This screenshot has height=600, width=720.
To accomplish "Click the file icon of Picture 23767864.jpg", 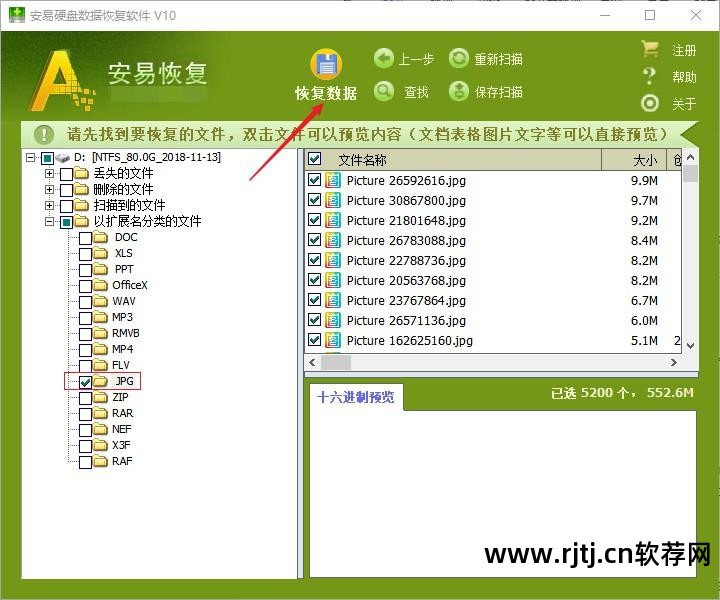I will tap(333, 300).
